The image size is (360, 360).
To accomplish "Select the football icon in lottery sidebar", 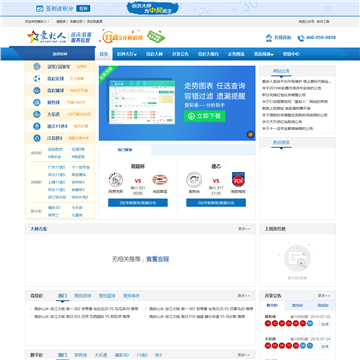I will 37,79.
